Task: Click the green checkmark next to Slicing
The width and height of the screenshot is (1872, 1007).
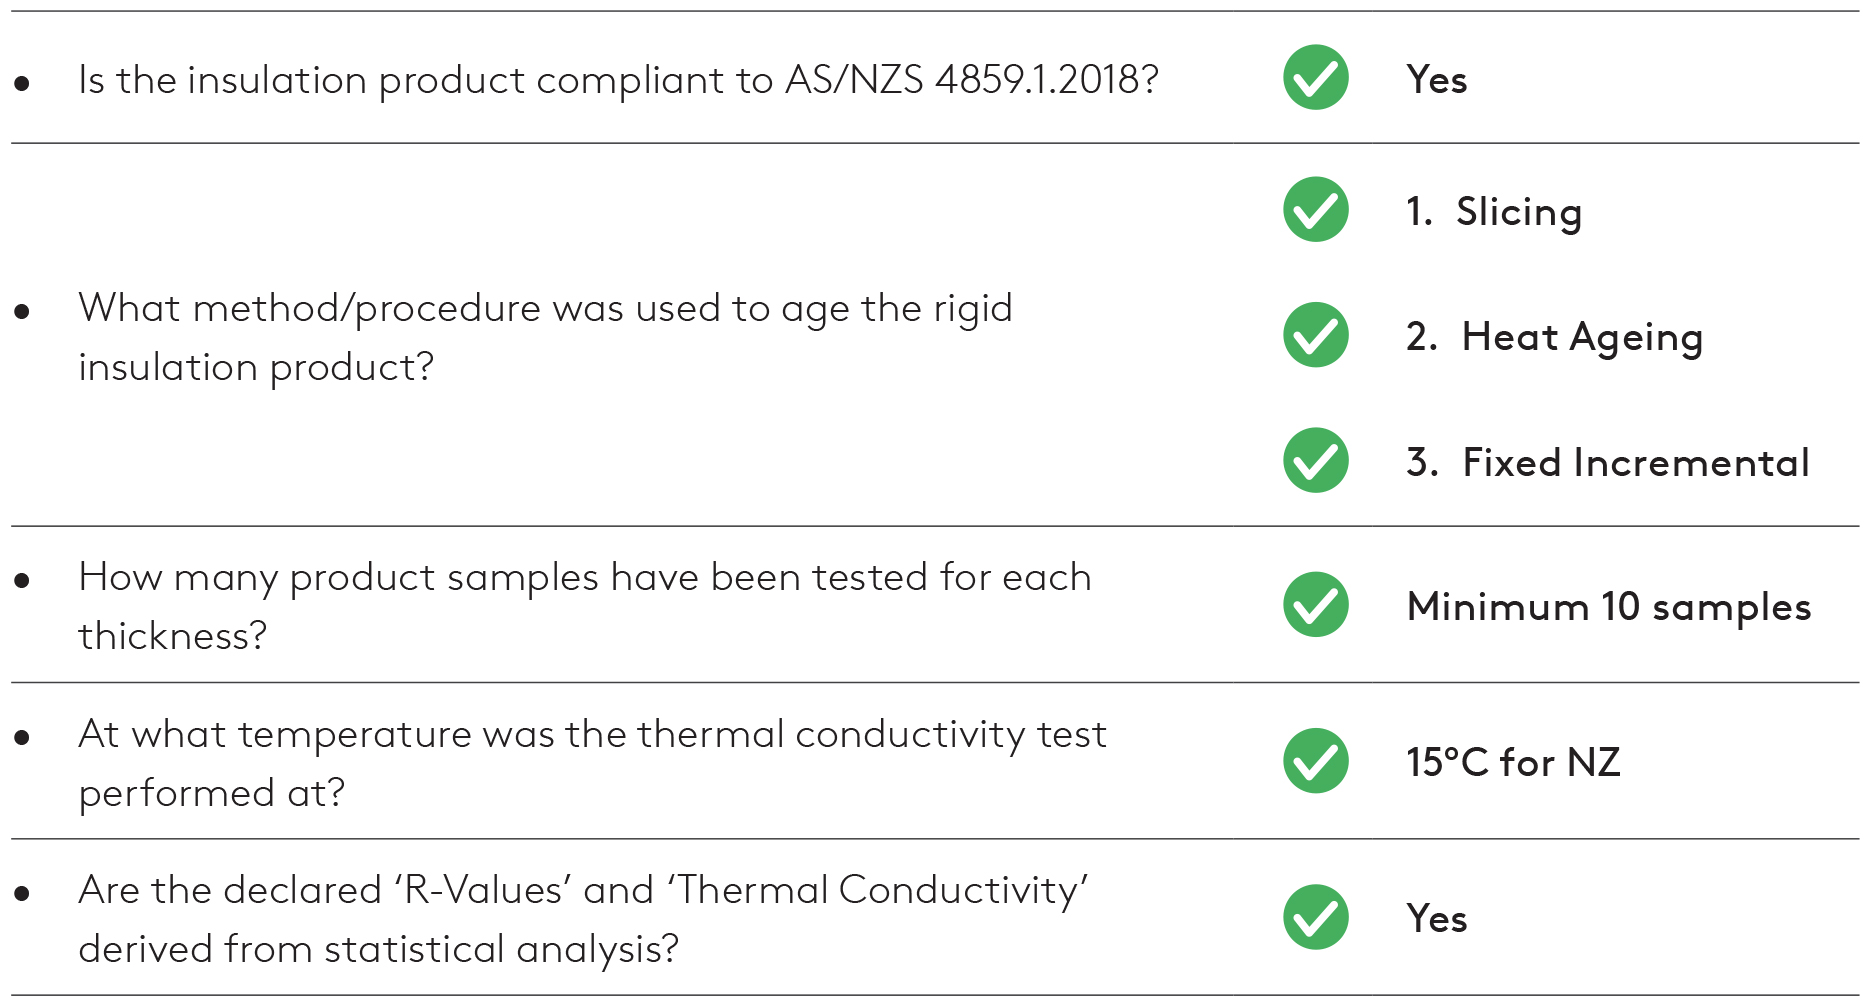Action: click(x=1315, y=210)
